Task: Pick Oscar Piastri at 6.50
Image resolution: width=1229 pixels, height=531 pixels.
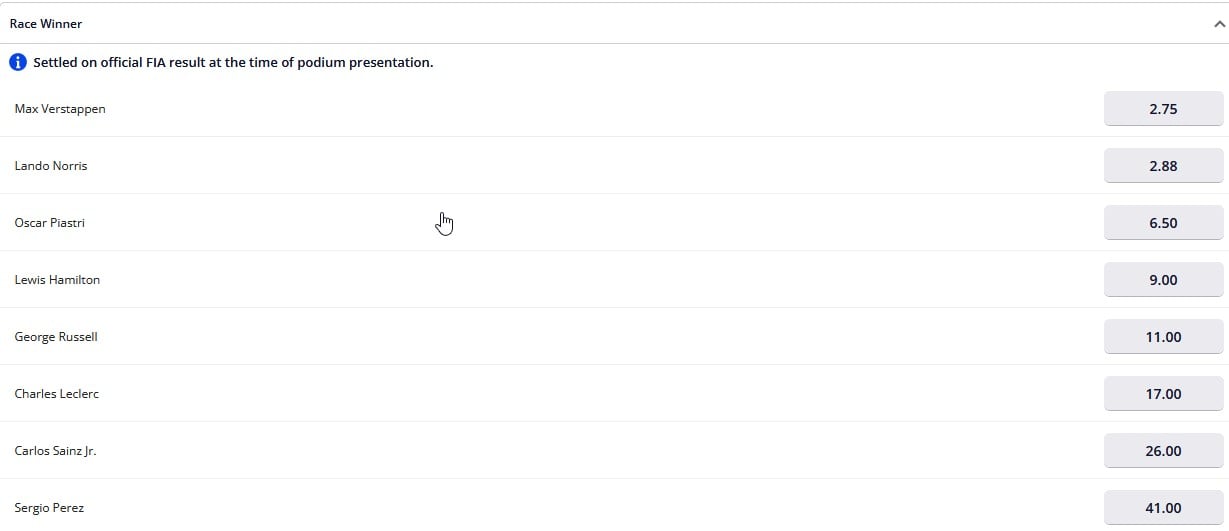Action: coord(1163,223)
